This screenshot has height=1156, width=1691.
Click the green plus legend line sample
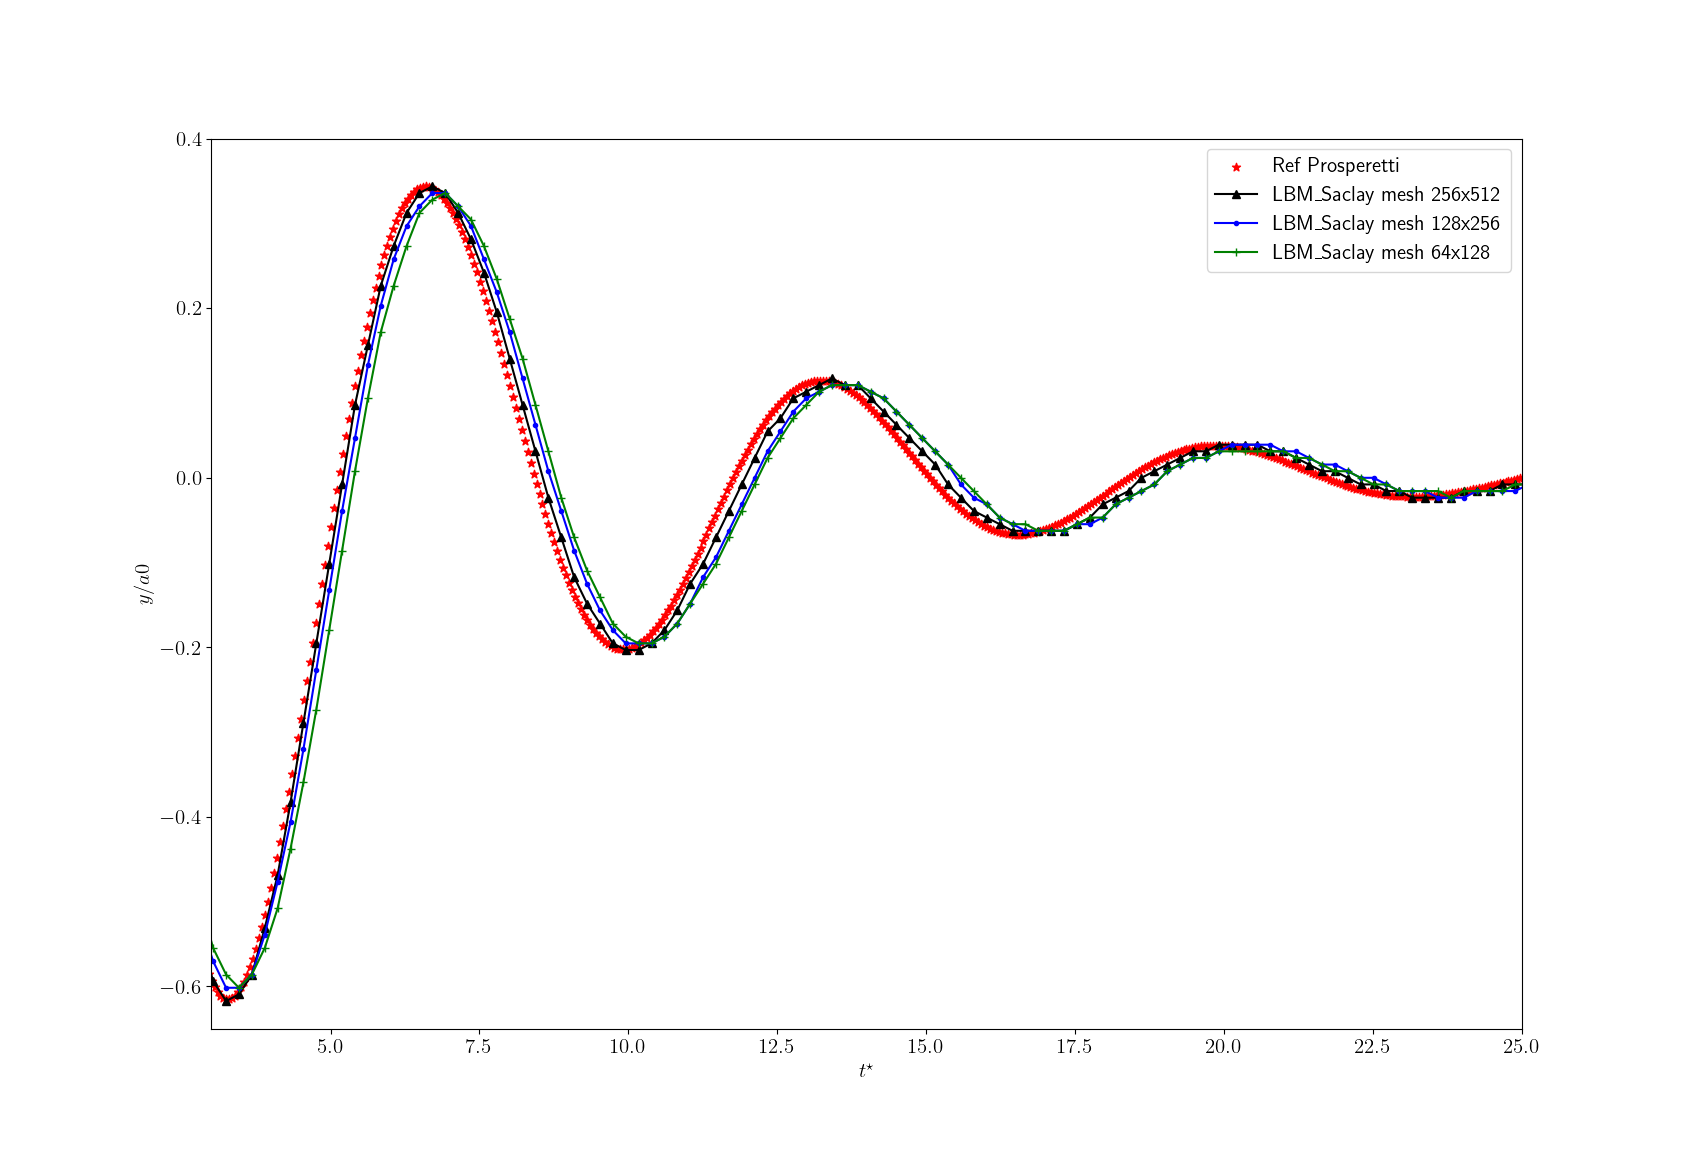point(1236,253)
